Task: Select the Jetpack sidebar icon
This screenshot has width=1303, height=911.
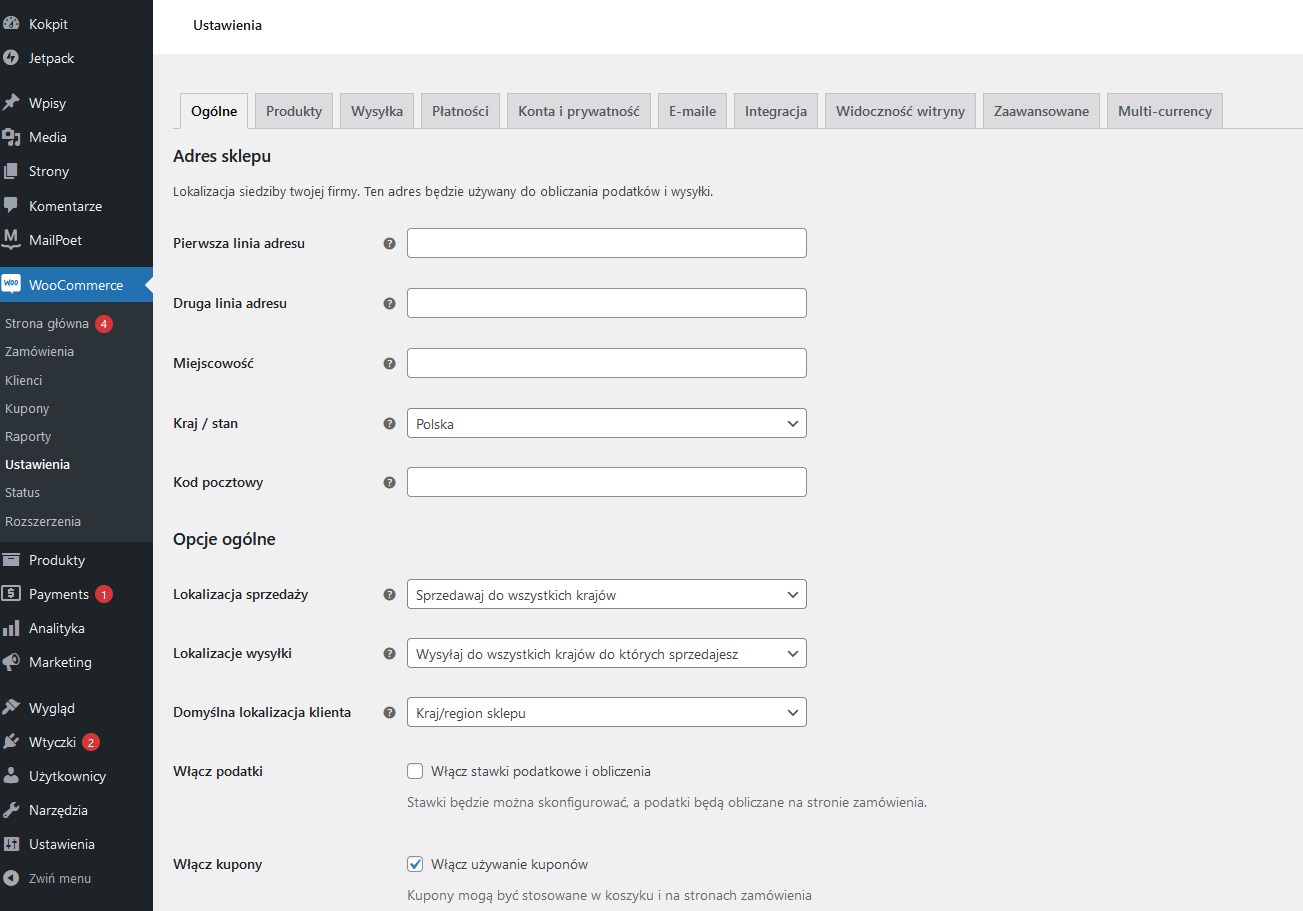Action: (12, 58)
